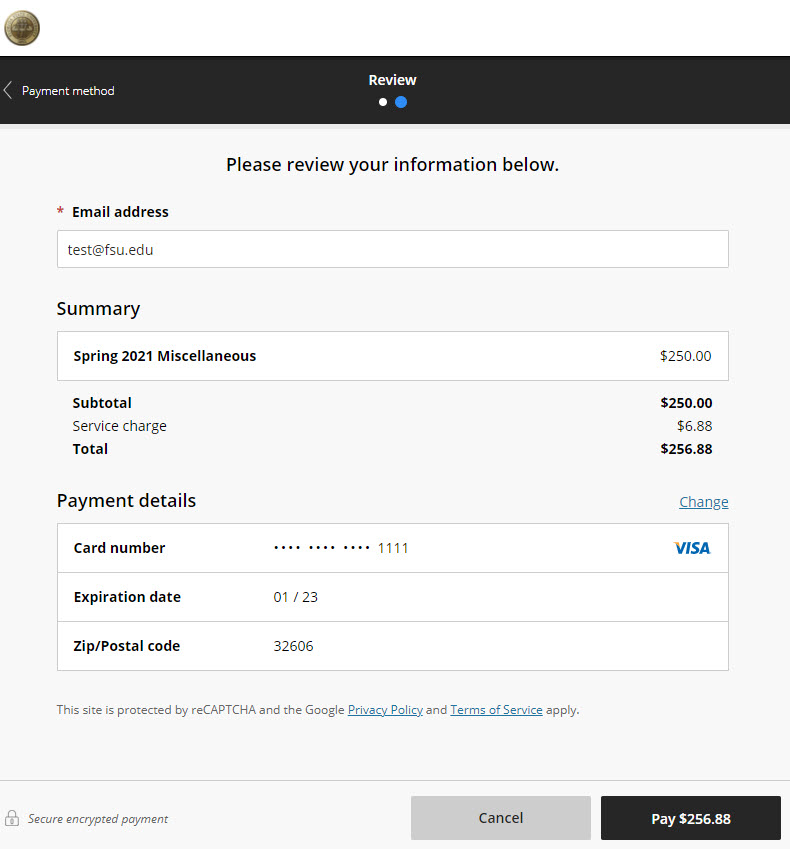Click the university seal logo

(21, 28)
